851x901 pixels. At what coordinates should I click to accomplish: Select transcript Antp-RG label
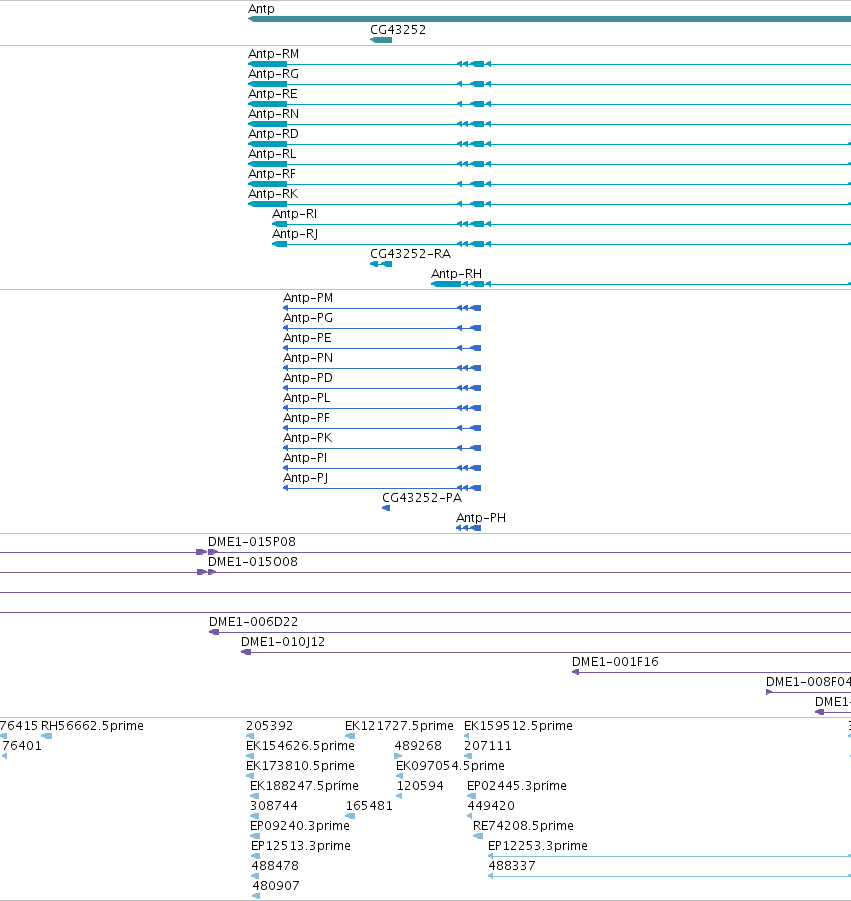pyautogui.click(x=273, y=74)
